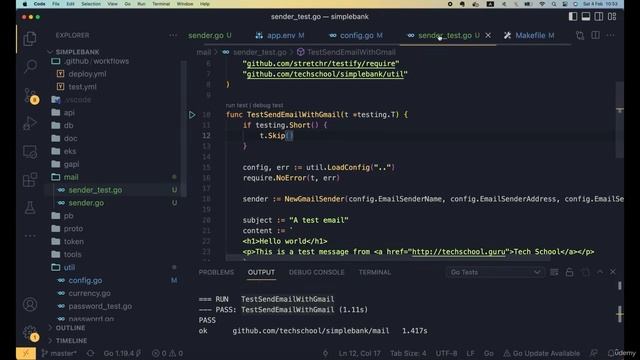This screenshot has width=640, height=360.
Task: Open the Accounts menu
Action: (30, 304)
